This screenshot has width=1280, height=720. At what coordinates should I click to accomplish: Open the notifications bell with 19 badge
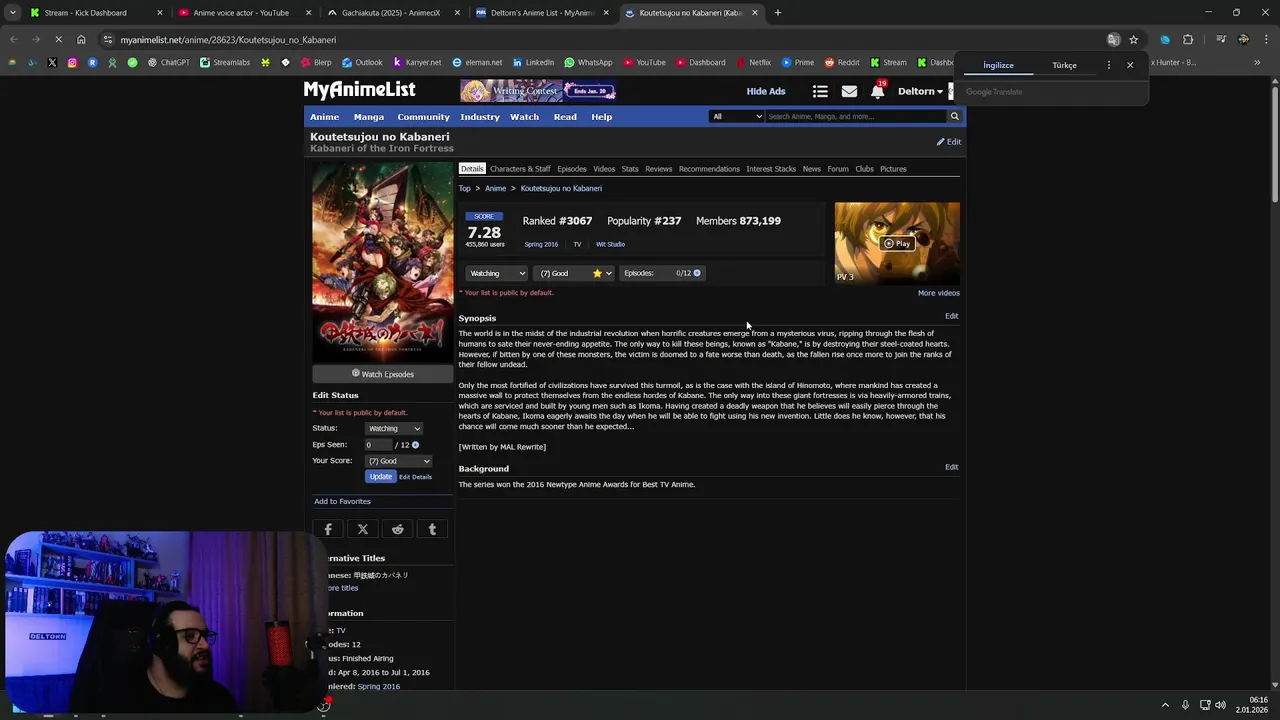coord(877,91)
